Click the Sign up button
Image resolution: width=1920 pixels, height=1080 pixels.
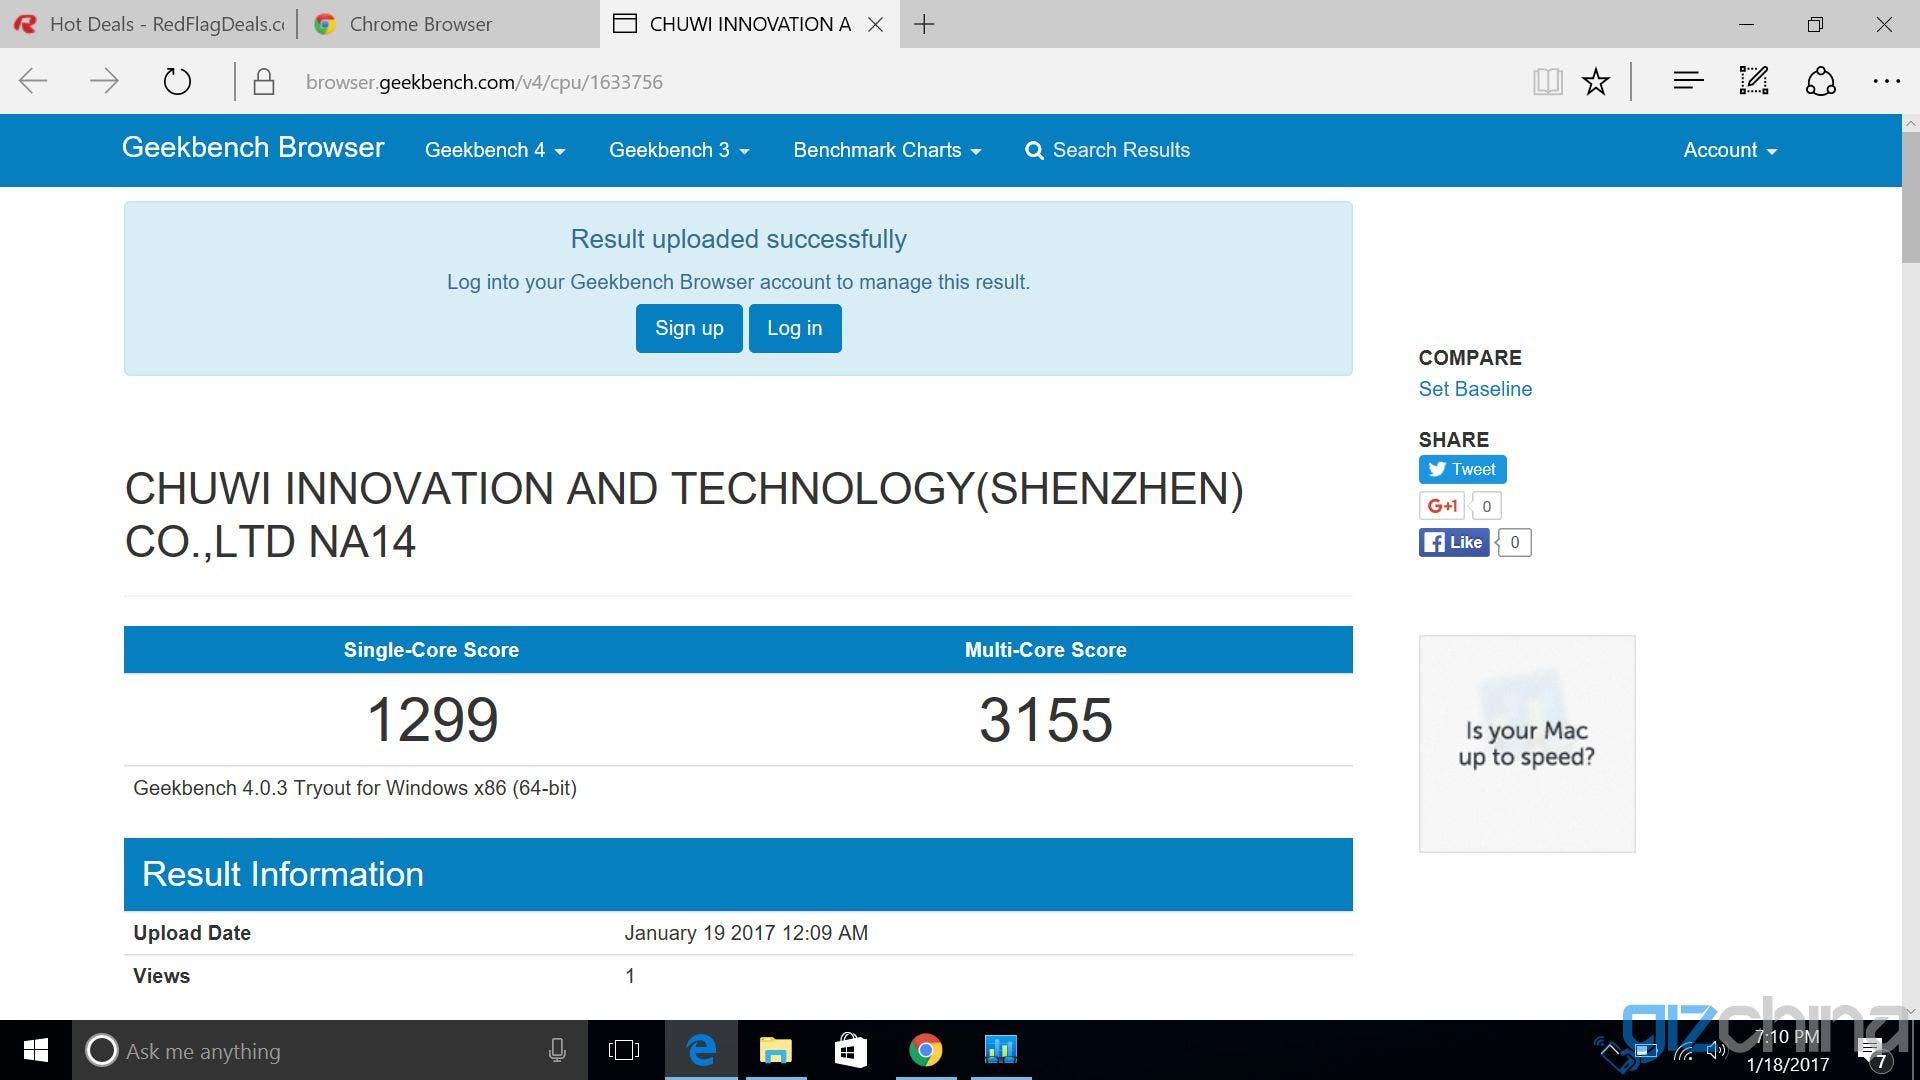tap(689, 328)
